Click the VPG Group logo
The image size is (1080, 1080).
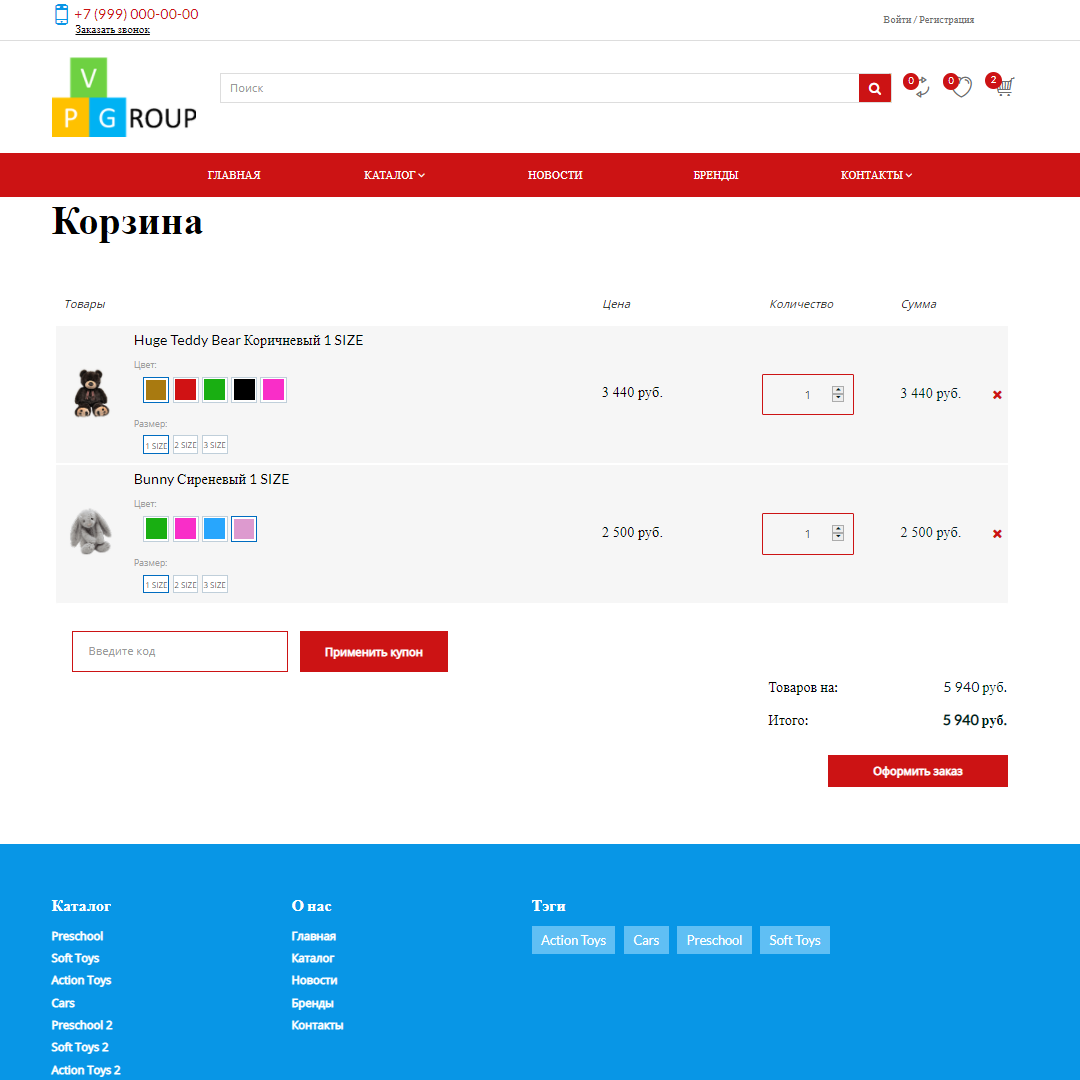click(x=123, y=96)
